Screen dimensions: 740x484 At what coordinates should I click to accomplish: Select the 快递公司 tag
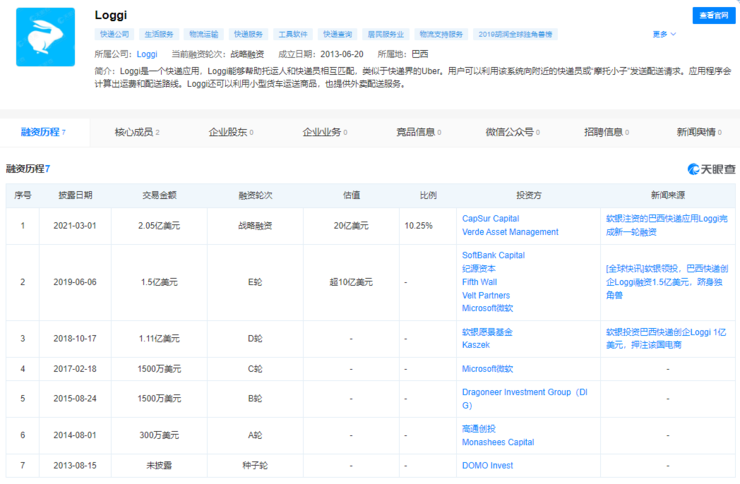tap(114, 34)
